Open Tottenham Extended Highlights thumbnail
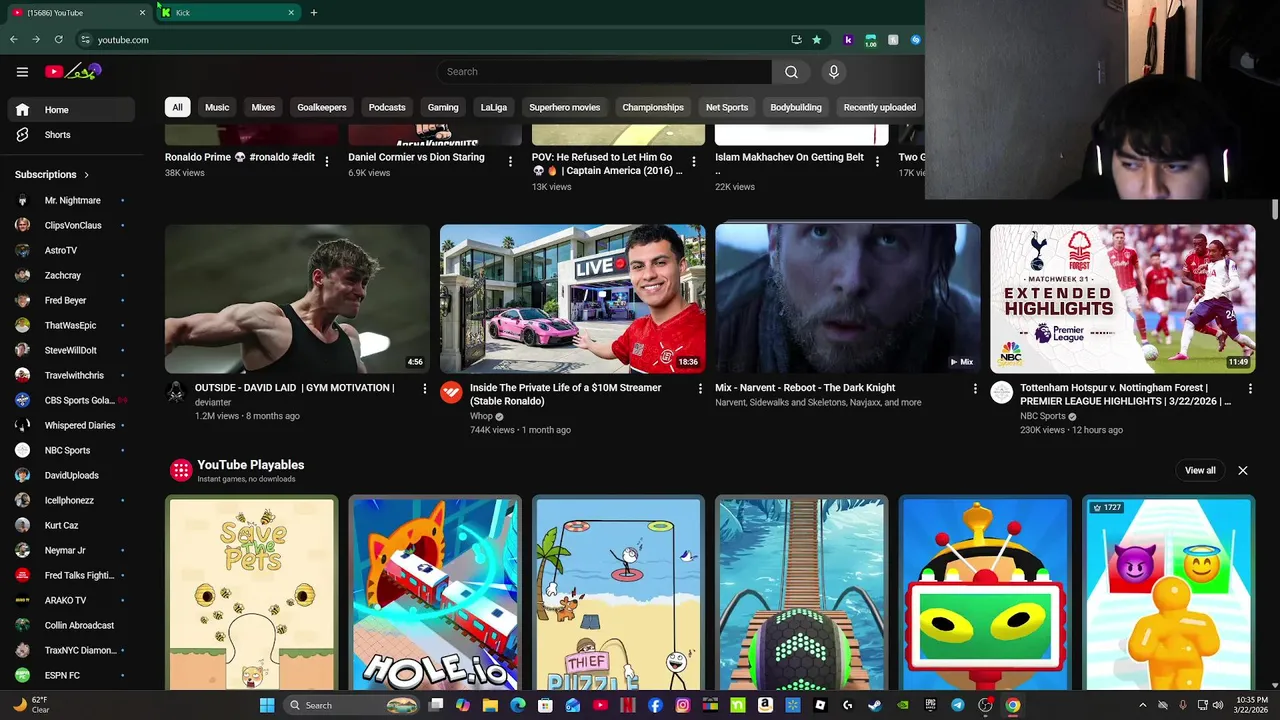The image size is (1280, 720). pyautogui.click(x=1123, y=298)
